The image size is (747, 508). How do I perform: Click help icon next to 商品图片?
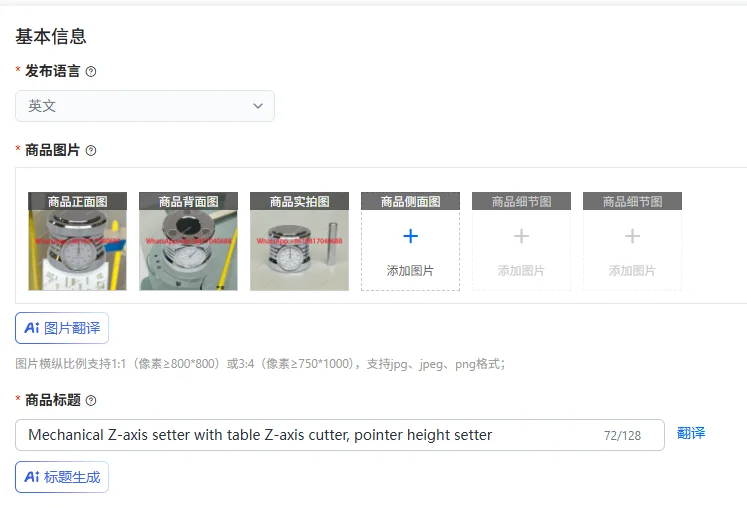click(x=91, y=151)
